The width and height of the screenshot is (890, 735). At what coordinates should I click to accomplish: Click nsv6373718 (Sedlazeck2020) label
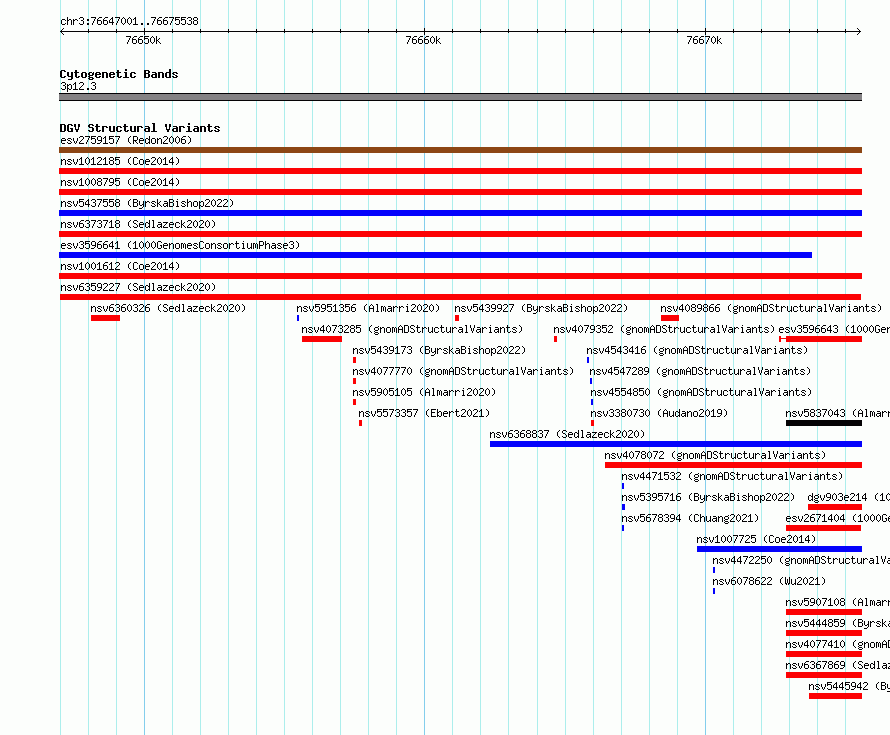point(138,224)
